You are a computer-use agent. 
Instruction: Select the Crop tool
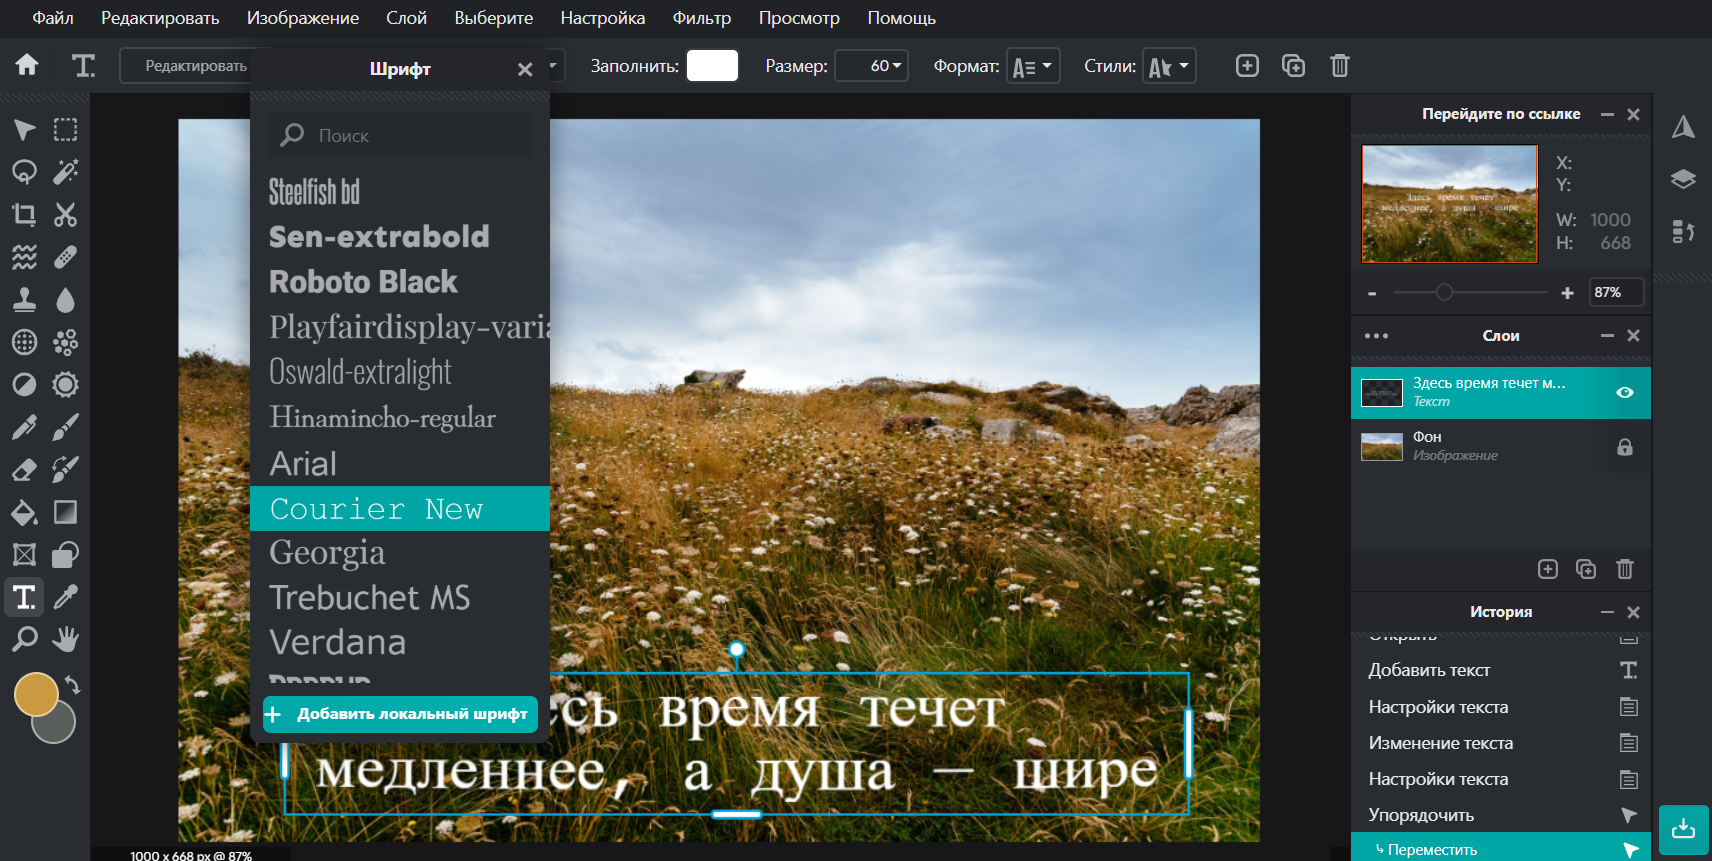24,214
